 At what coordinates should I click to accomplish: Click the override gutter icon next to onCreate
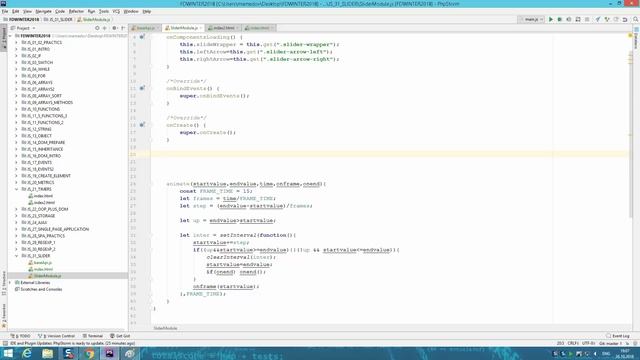point(142,125)
